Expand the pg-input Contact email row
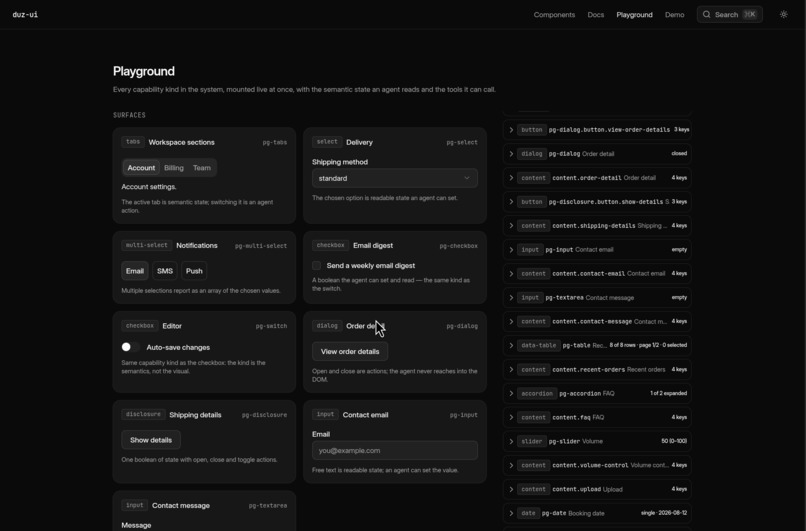This screenshot has height=531, width=806. [597, 249]
